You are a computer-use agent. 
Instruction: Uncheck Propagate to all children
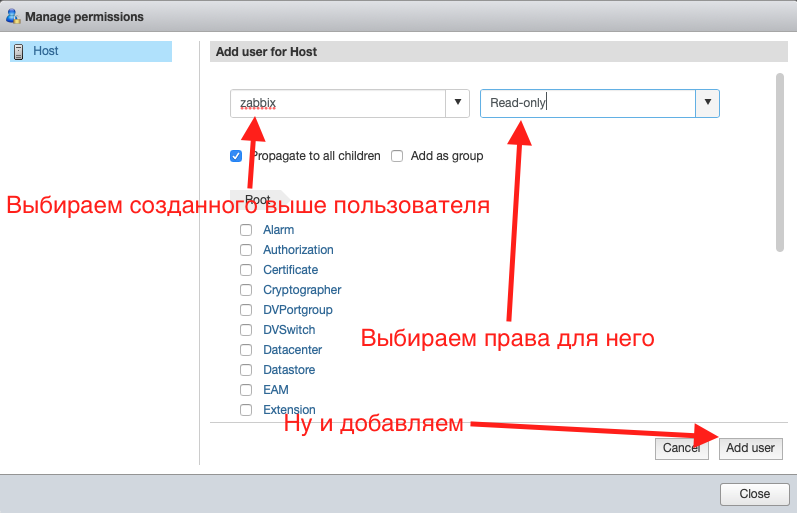pyautogui.click(x=236, y=156)
